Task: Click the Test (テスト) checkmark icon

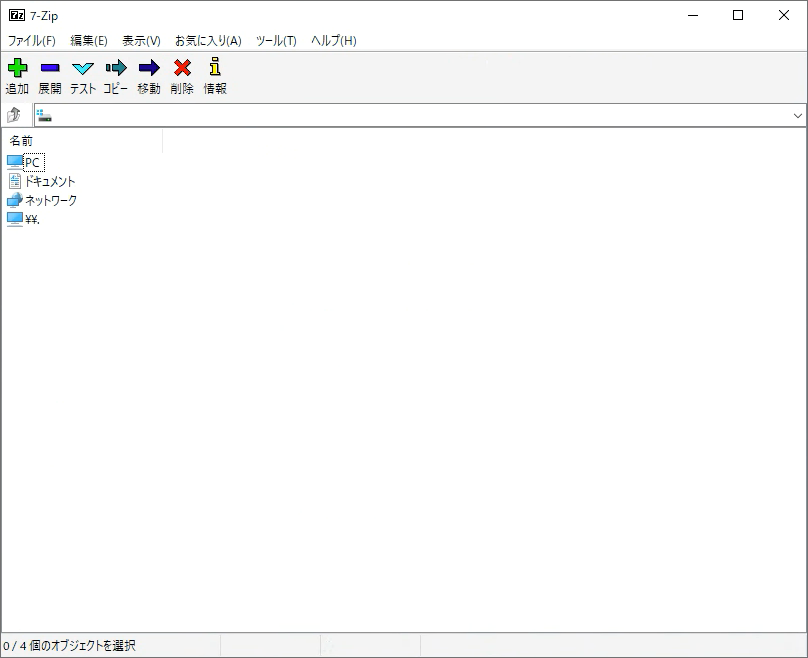Action: [83, 68]
